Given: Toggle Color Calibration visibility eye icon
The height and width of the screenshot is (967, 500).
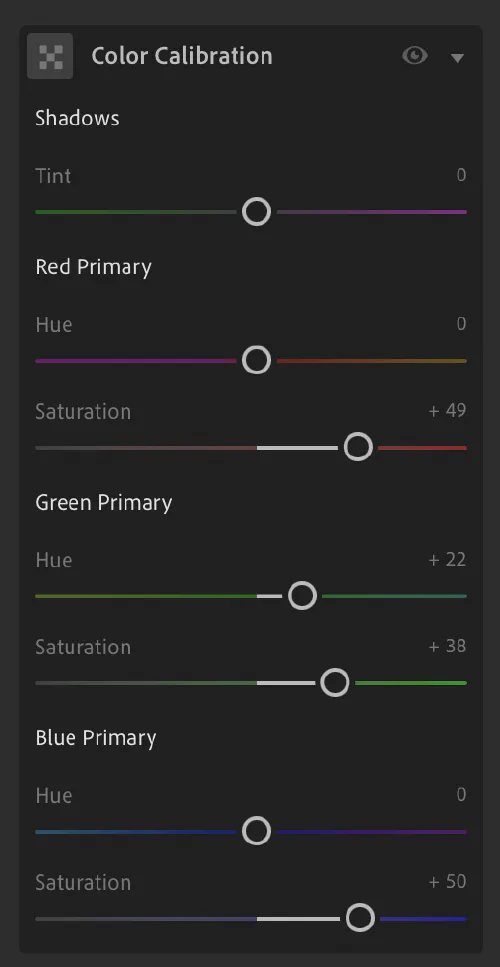Looking at the screenshot, I should tap(415, 56).
